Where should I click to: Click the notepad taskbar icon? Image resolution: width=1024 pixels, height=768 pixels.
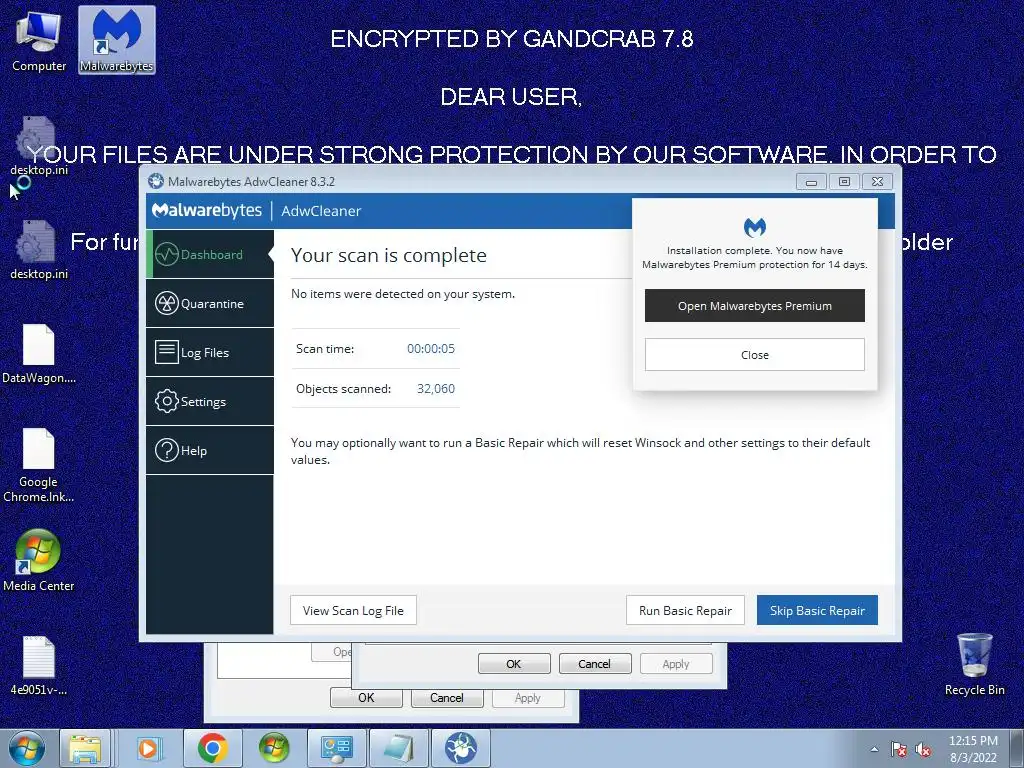point(399,748)
